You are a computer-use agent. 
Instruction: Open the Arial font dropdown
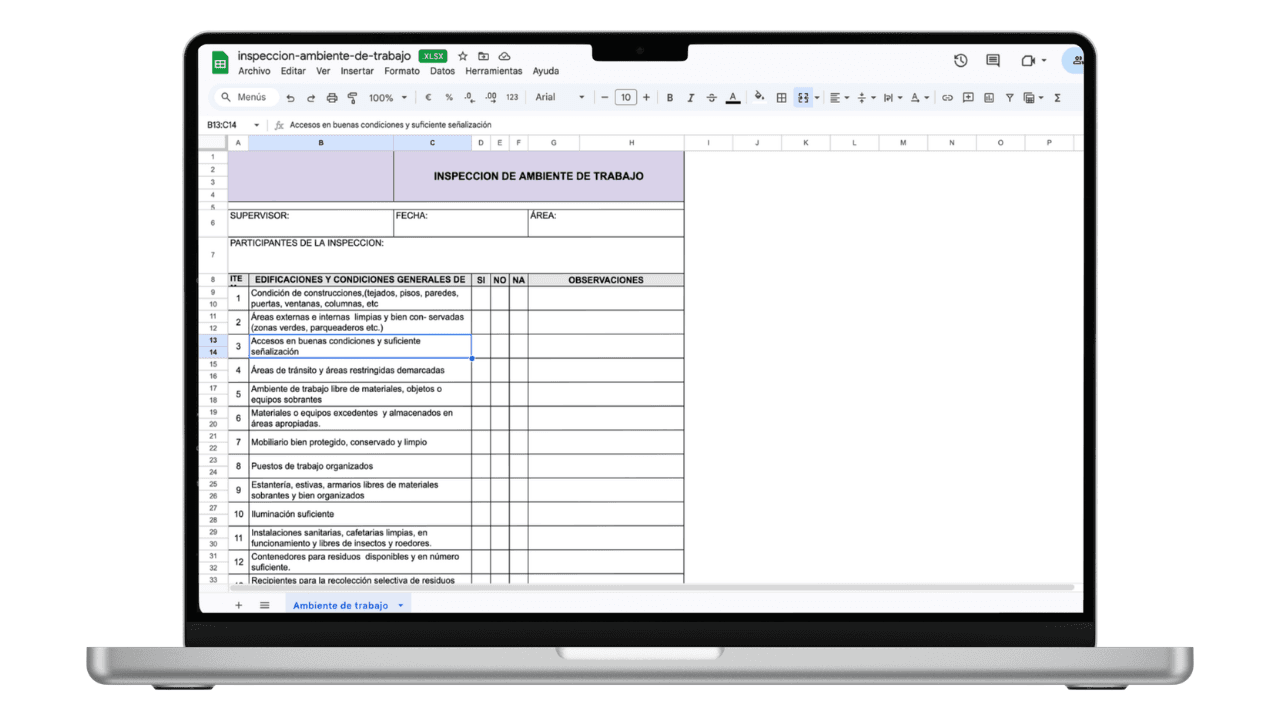(558, 97)
